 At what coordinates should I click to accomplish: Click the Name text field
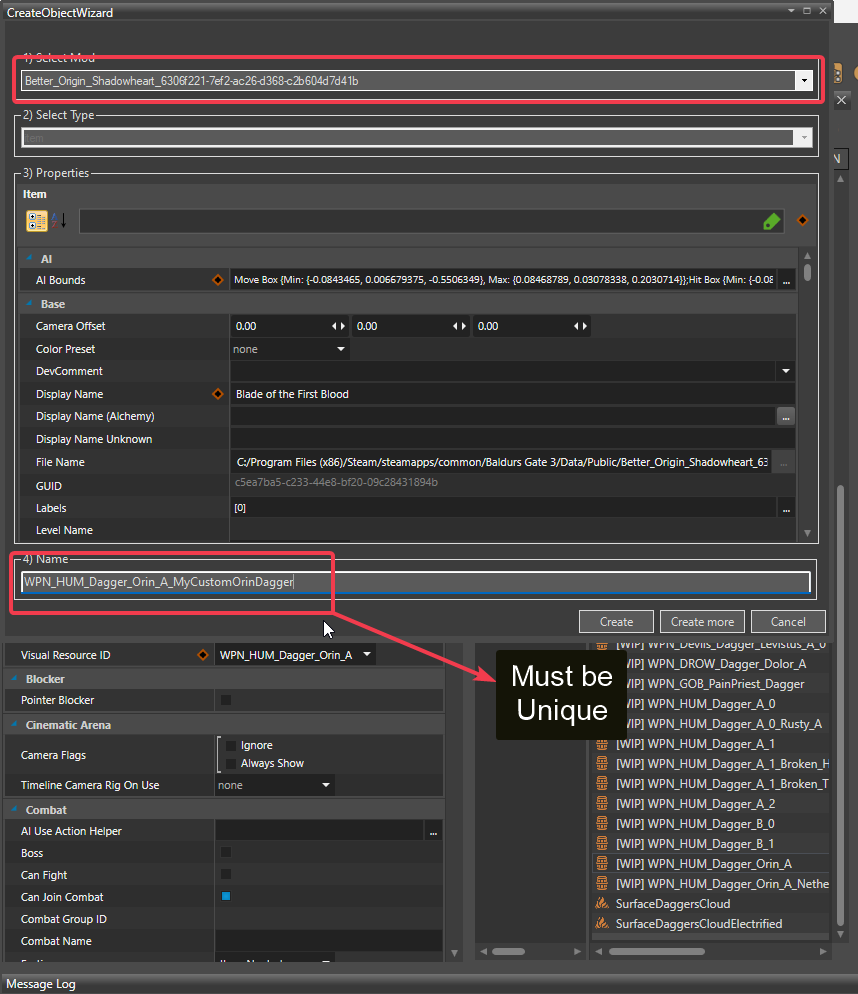pos(415,582)
